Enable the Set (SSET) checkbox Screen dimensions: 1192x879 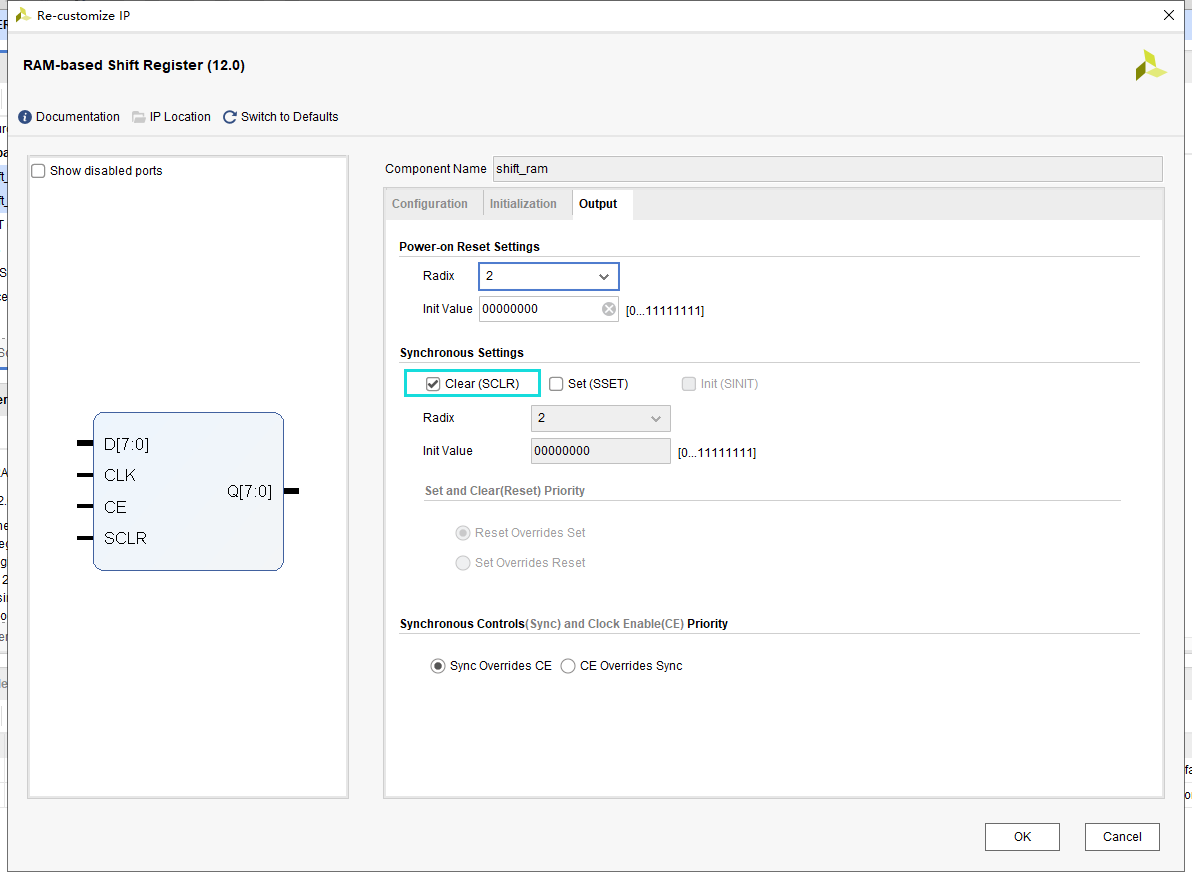(556, 384)
